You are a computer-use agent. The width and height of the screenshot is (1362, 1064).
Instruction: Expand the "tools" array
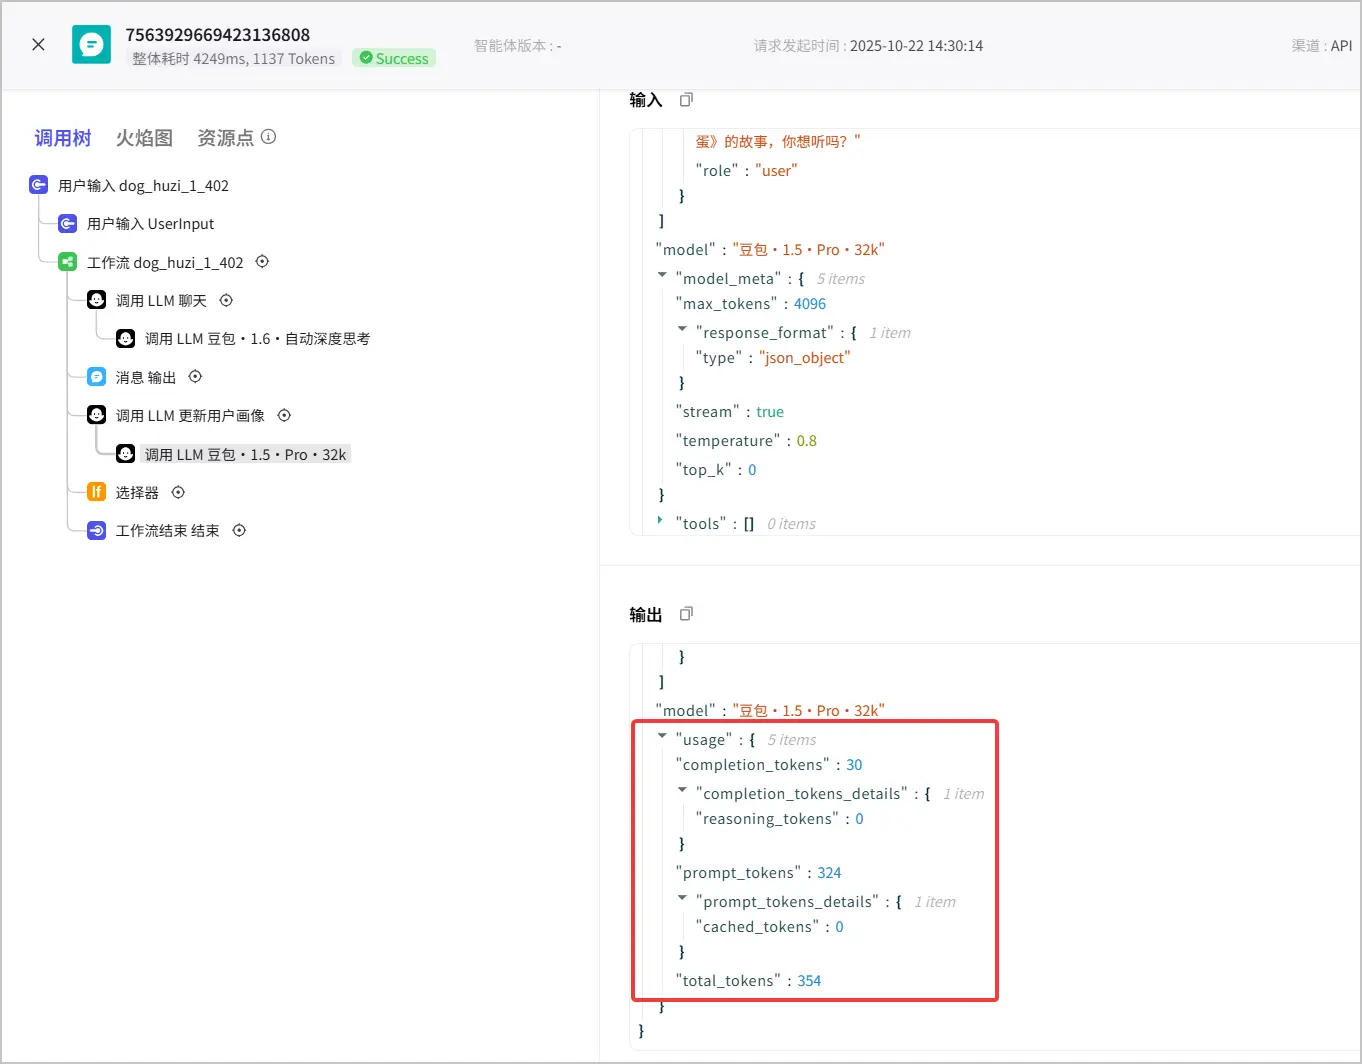(661, 520)
